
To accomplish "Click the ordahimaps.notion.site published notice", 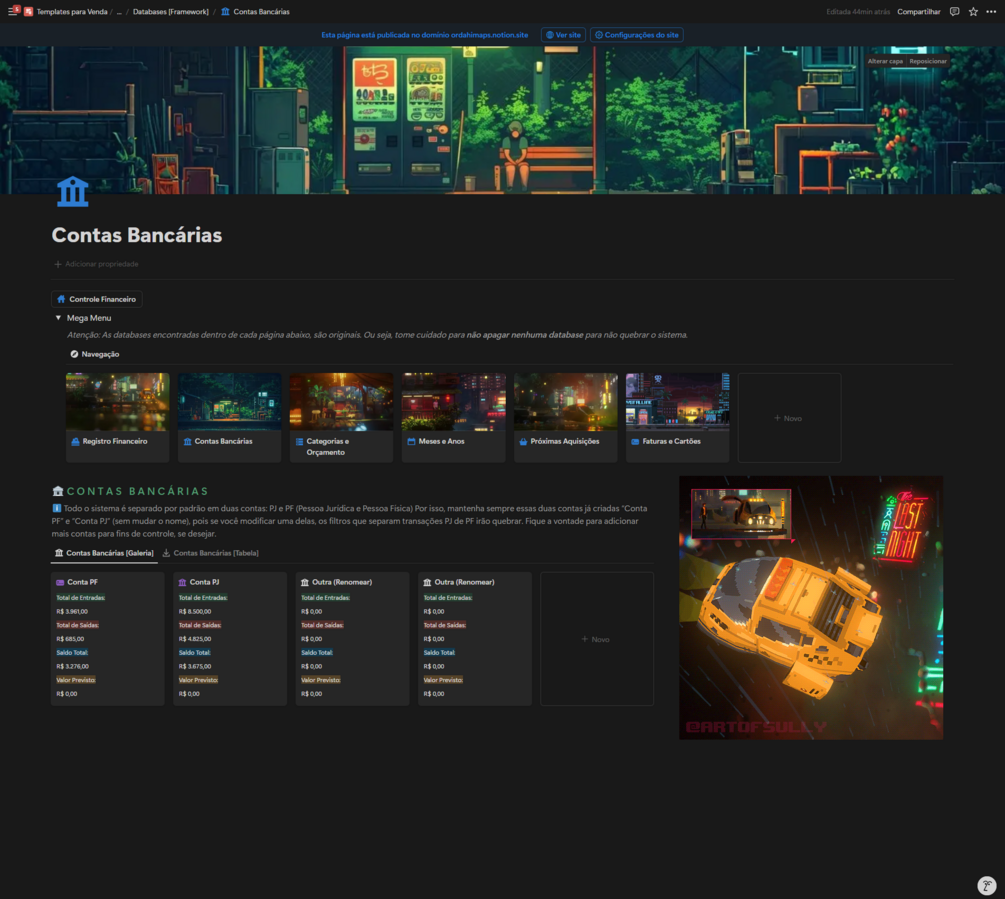I will [424, 35].
